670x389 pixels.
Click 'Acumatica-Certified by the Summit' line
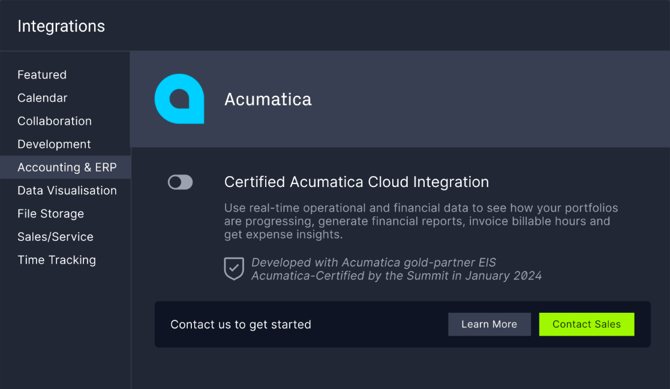coord(396,276)
